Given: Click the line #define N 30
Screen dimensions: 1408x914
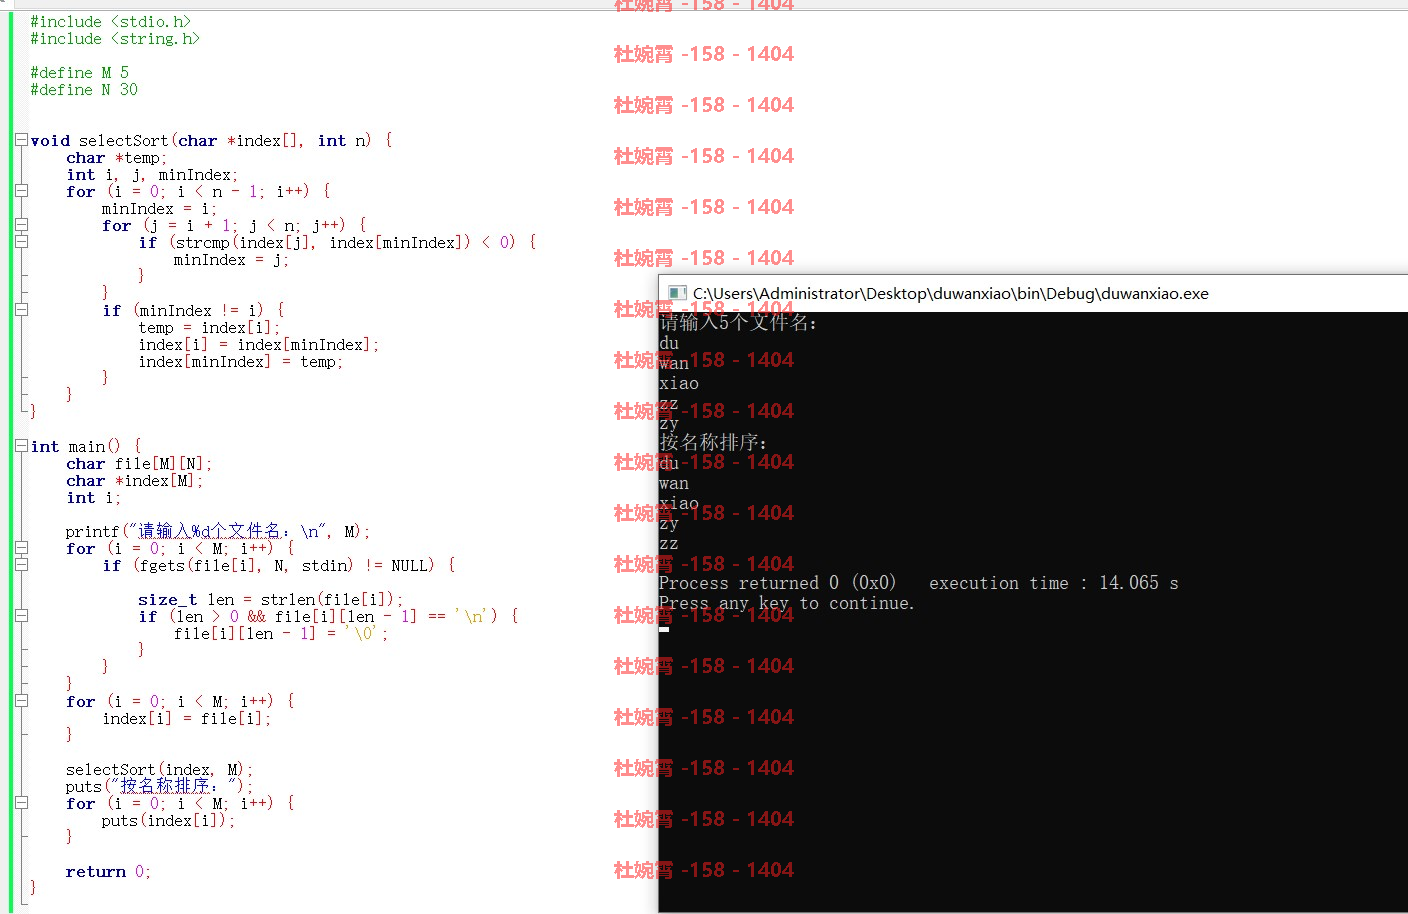Looking at the screenshot, I should pyautogui.click(x=84, y=89).
